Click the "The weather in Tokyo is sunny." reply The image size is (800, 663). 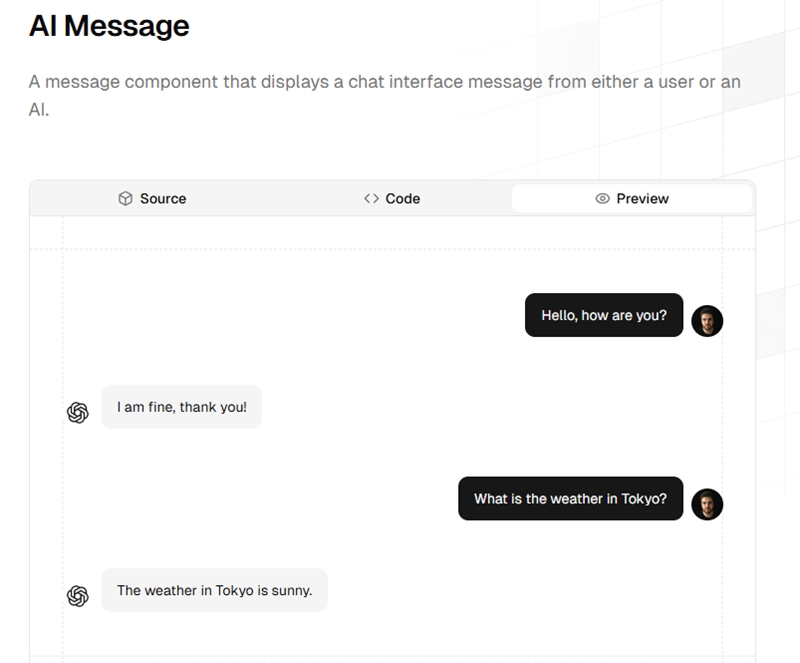214,590
